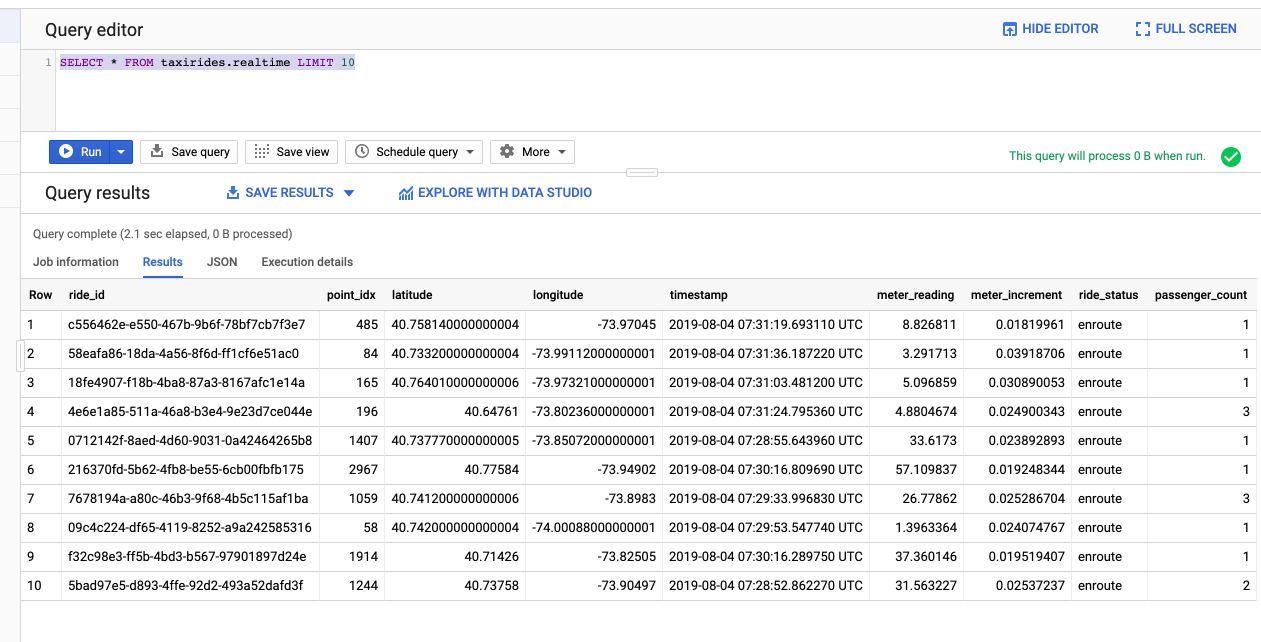Select ride_id 7678194a-a80c-46b3-9f68-4b5c115af1ba
The width and height of the screenshot is (1261, 642).
[188, 498]
